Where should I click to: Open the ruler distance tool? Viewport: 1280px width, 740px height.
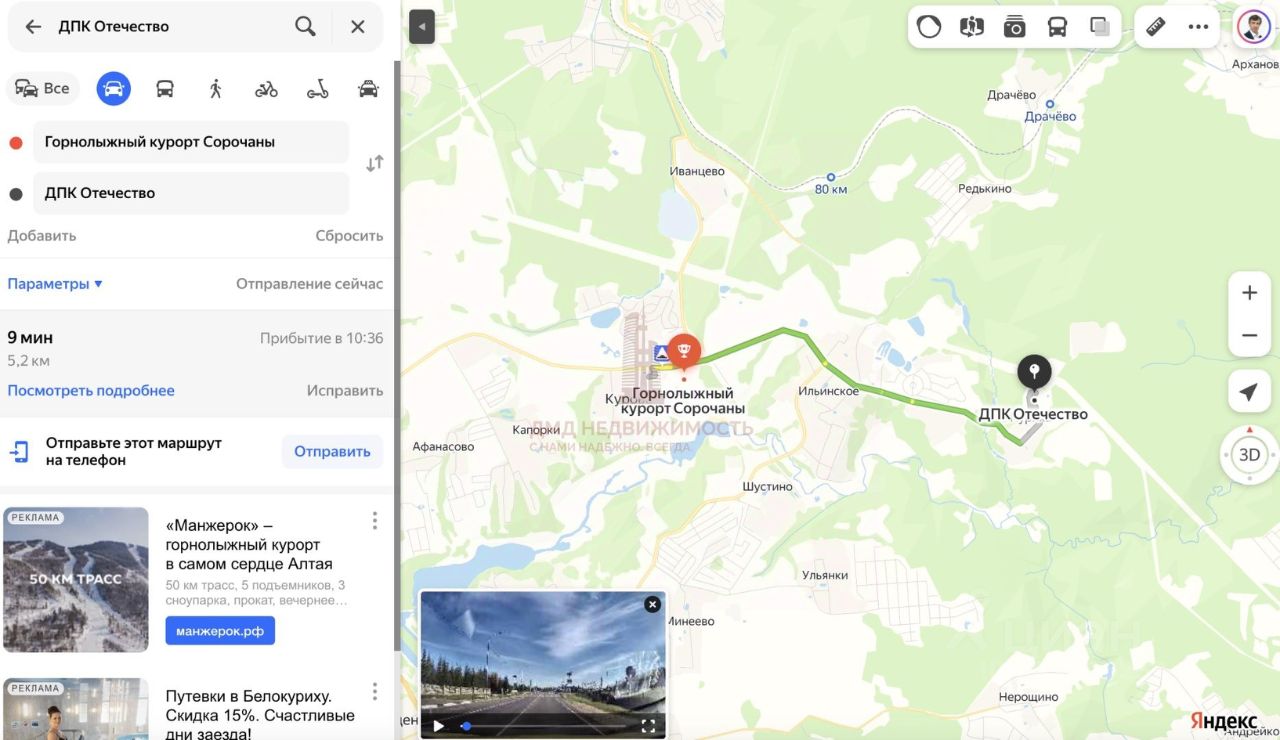(1156, 27)
